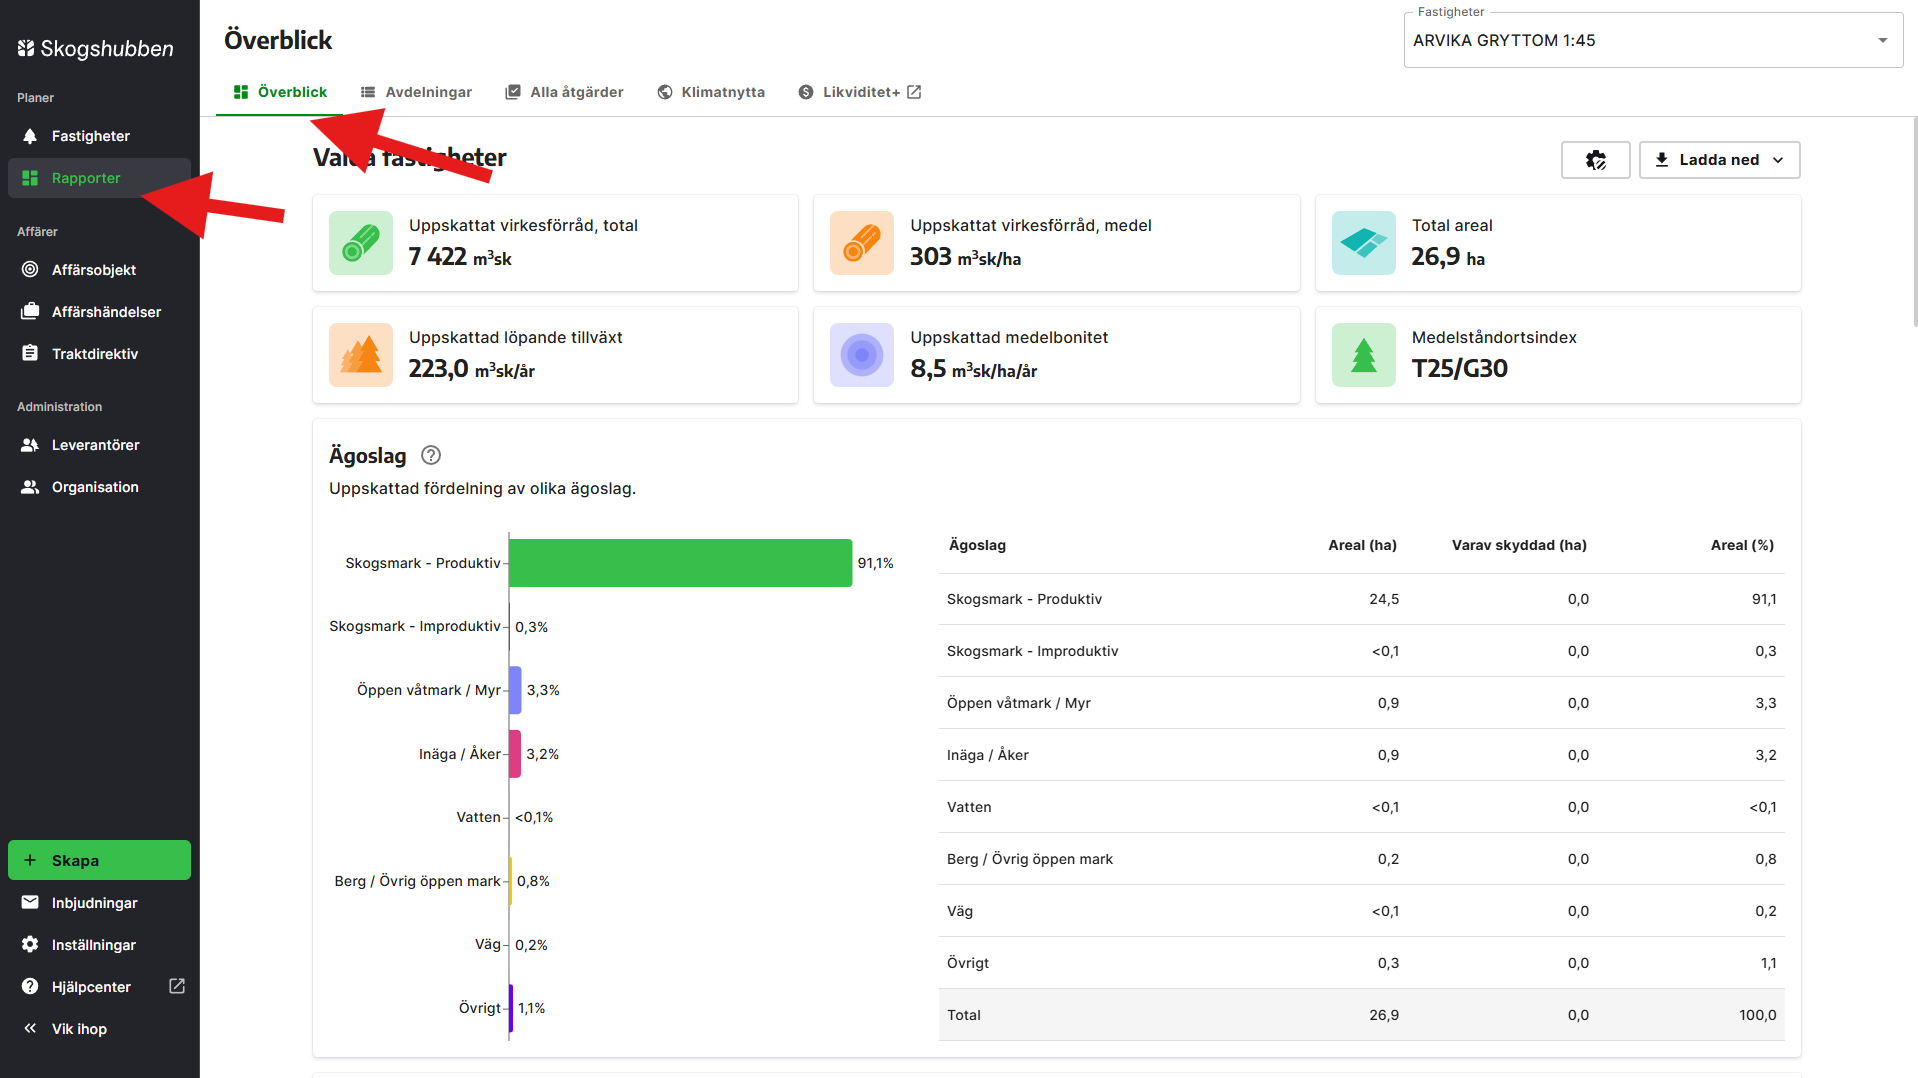The image size is (1918, 1078).
Task: Click the Ägoslag help question mark icon
Action: 431,455
